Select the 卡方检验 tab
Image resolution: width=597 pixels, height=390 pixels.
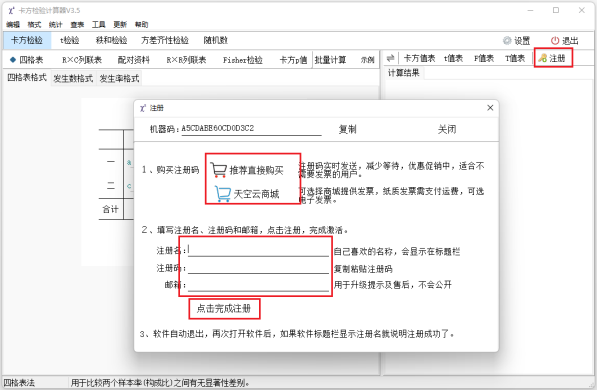(27, 40)
